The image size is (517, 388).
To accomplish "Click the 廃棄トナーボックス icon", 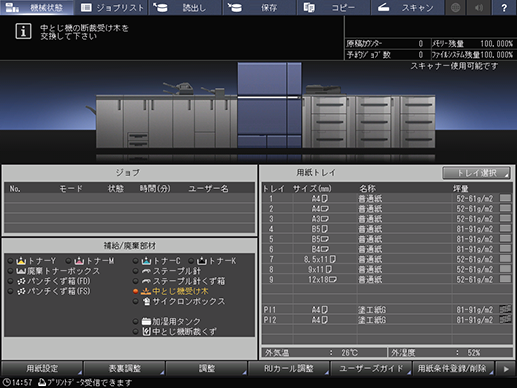I will click(x=21, y=271).
